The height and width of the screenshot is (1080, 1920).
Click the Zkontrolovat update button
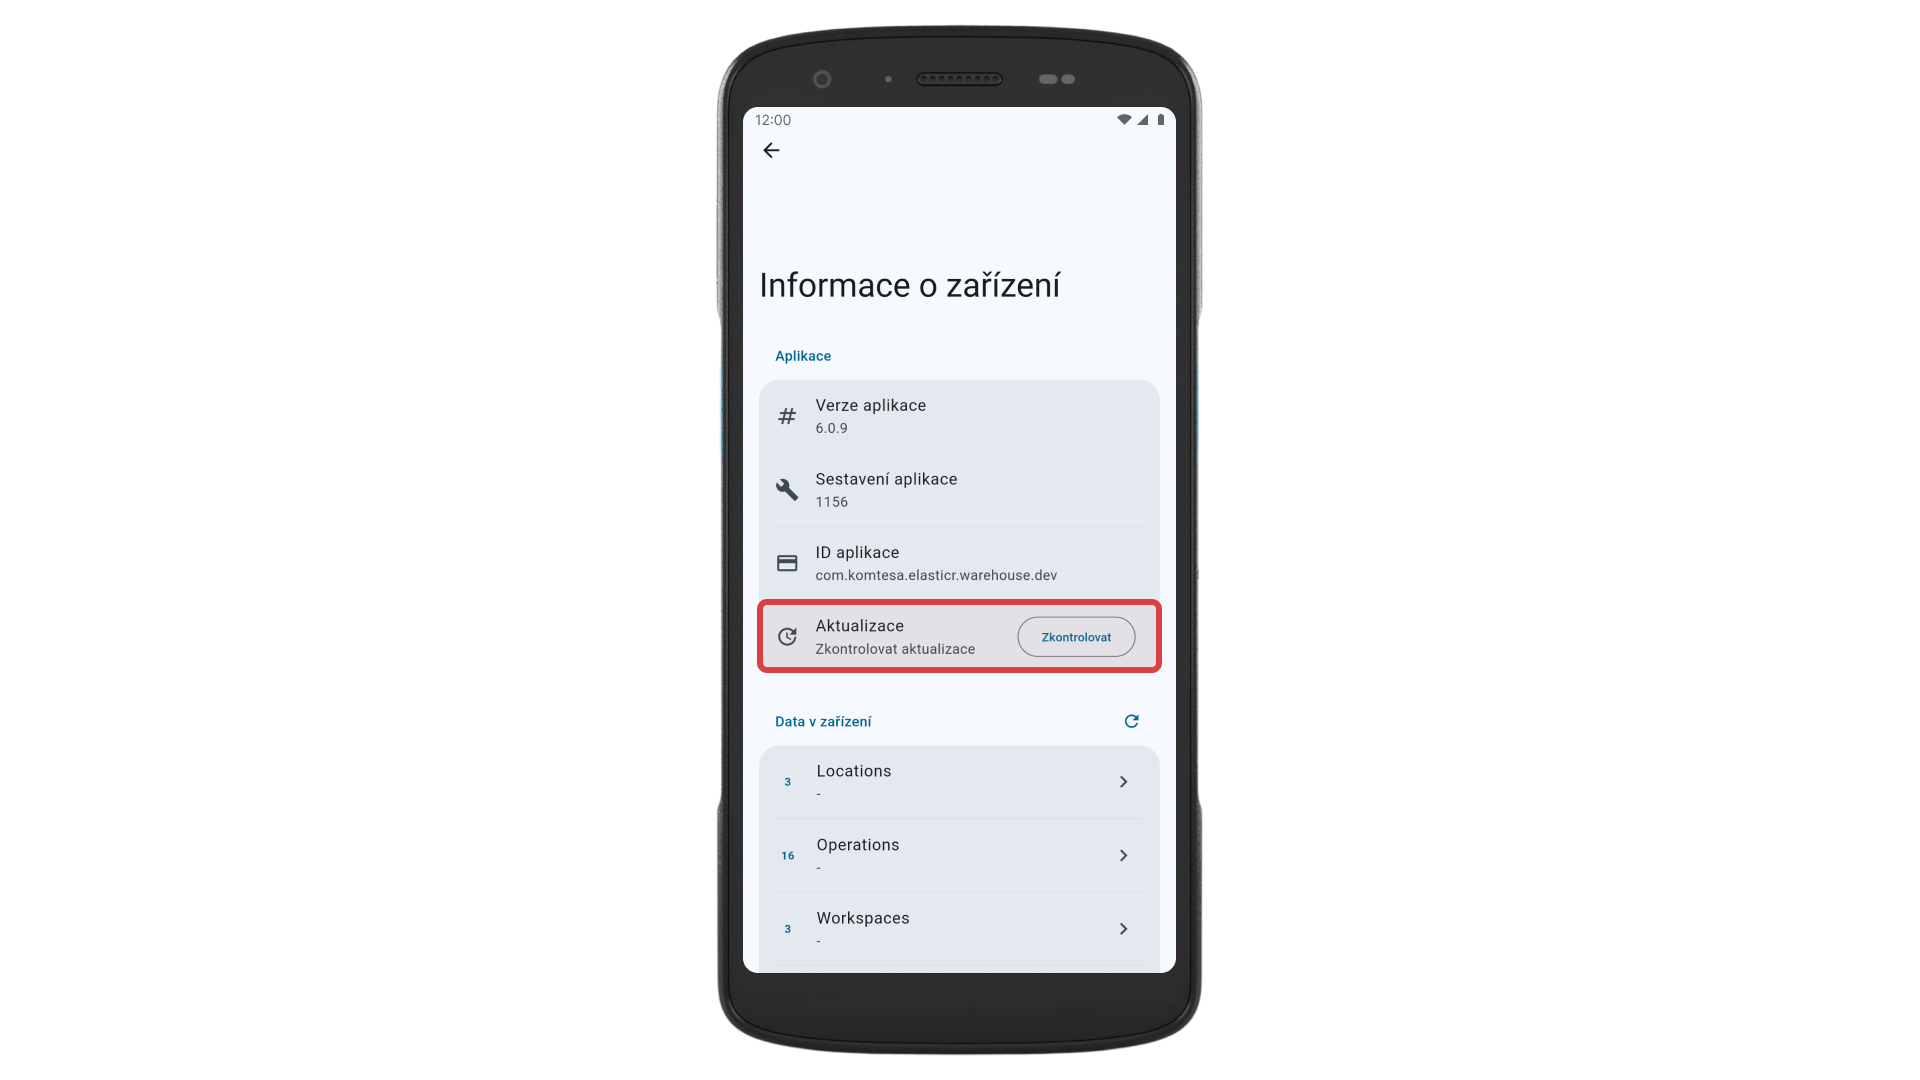tap(1076, 637)
